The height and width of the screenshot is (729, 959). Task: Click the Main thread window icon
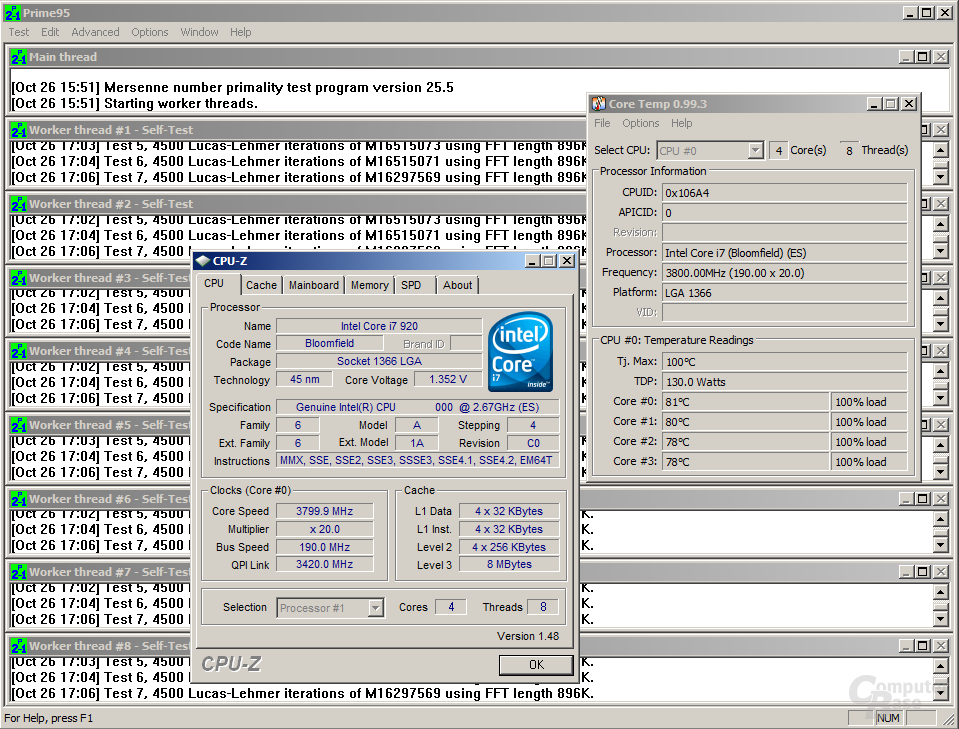[18, 57]
